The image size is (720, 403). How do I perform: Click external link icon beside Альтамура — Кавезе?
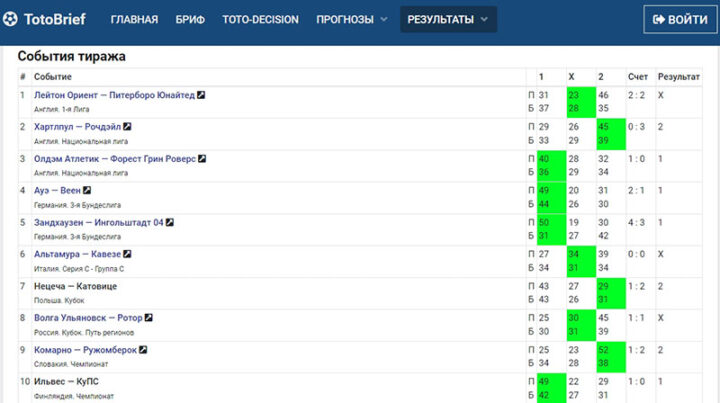(127, 254)
